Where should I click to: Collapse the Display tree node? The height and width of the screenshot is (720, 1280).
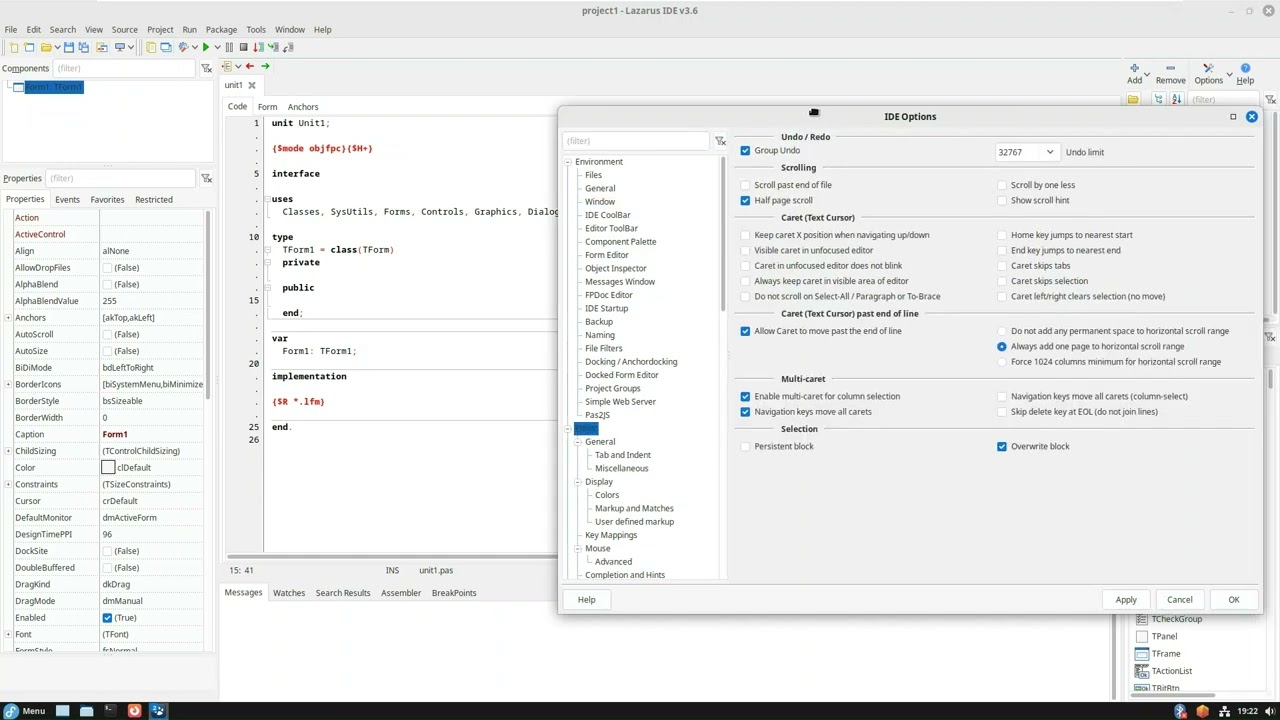577,482
